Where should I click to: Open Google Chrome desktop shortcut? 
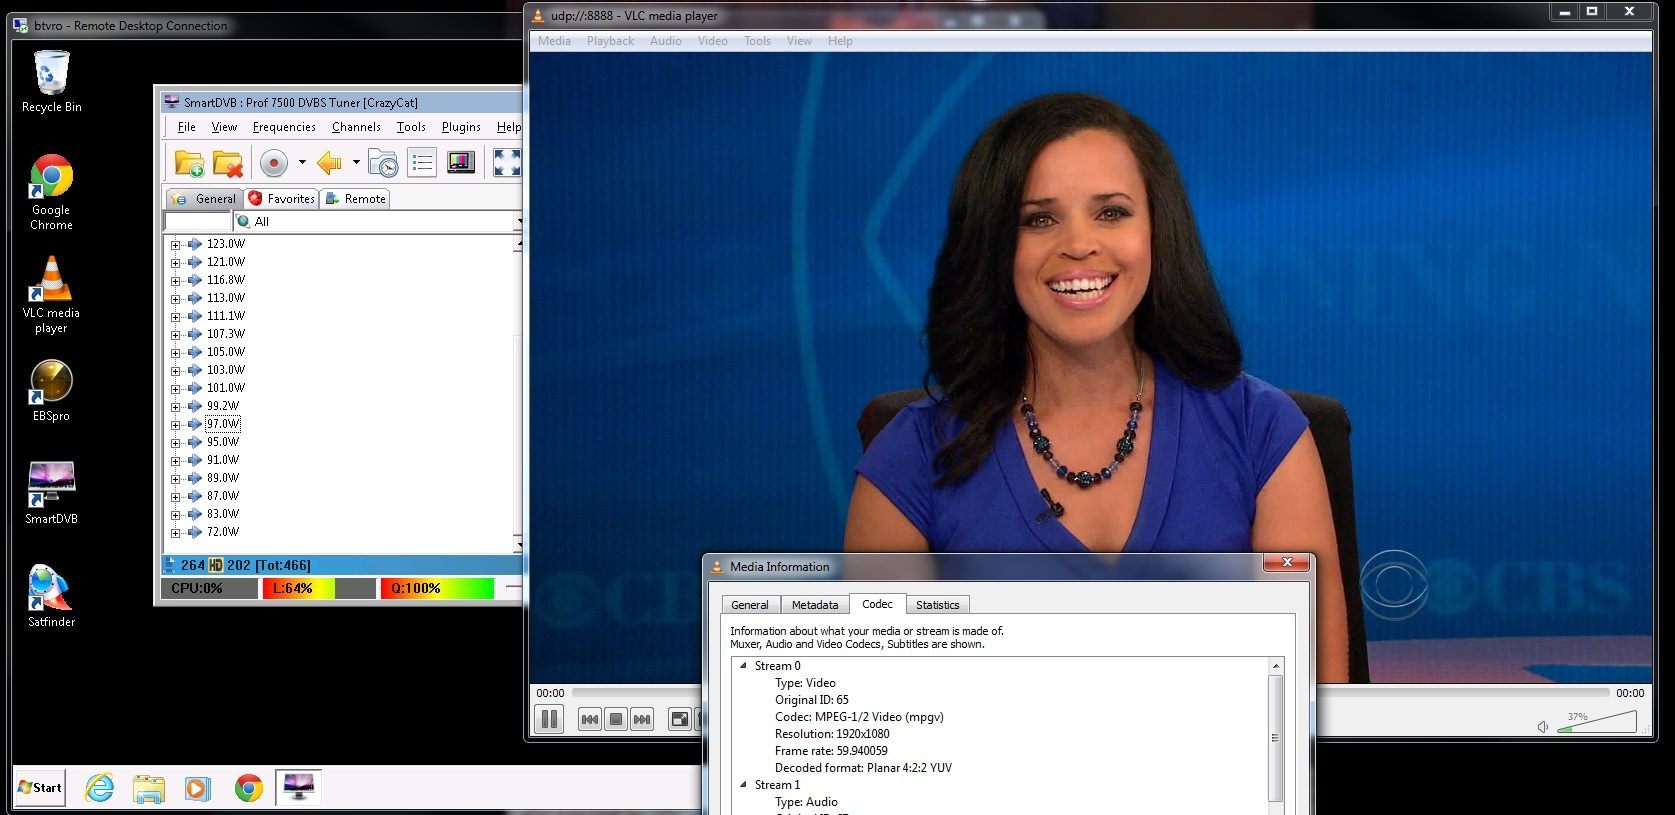point(52,192)
